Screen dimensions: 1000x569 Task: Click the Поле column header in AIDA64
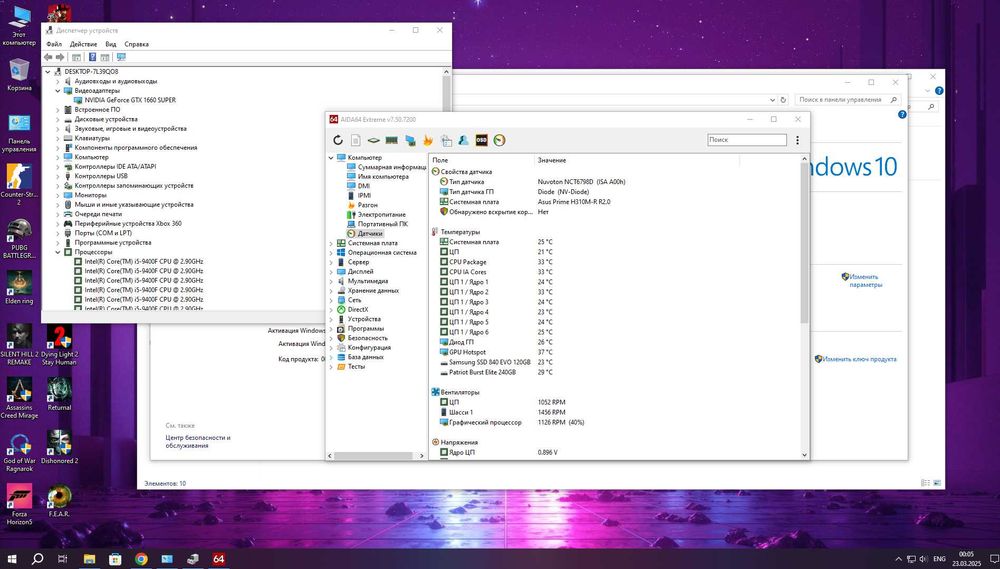tap(482, 161)
